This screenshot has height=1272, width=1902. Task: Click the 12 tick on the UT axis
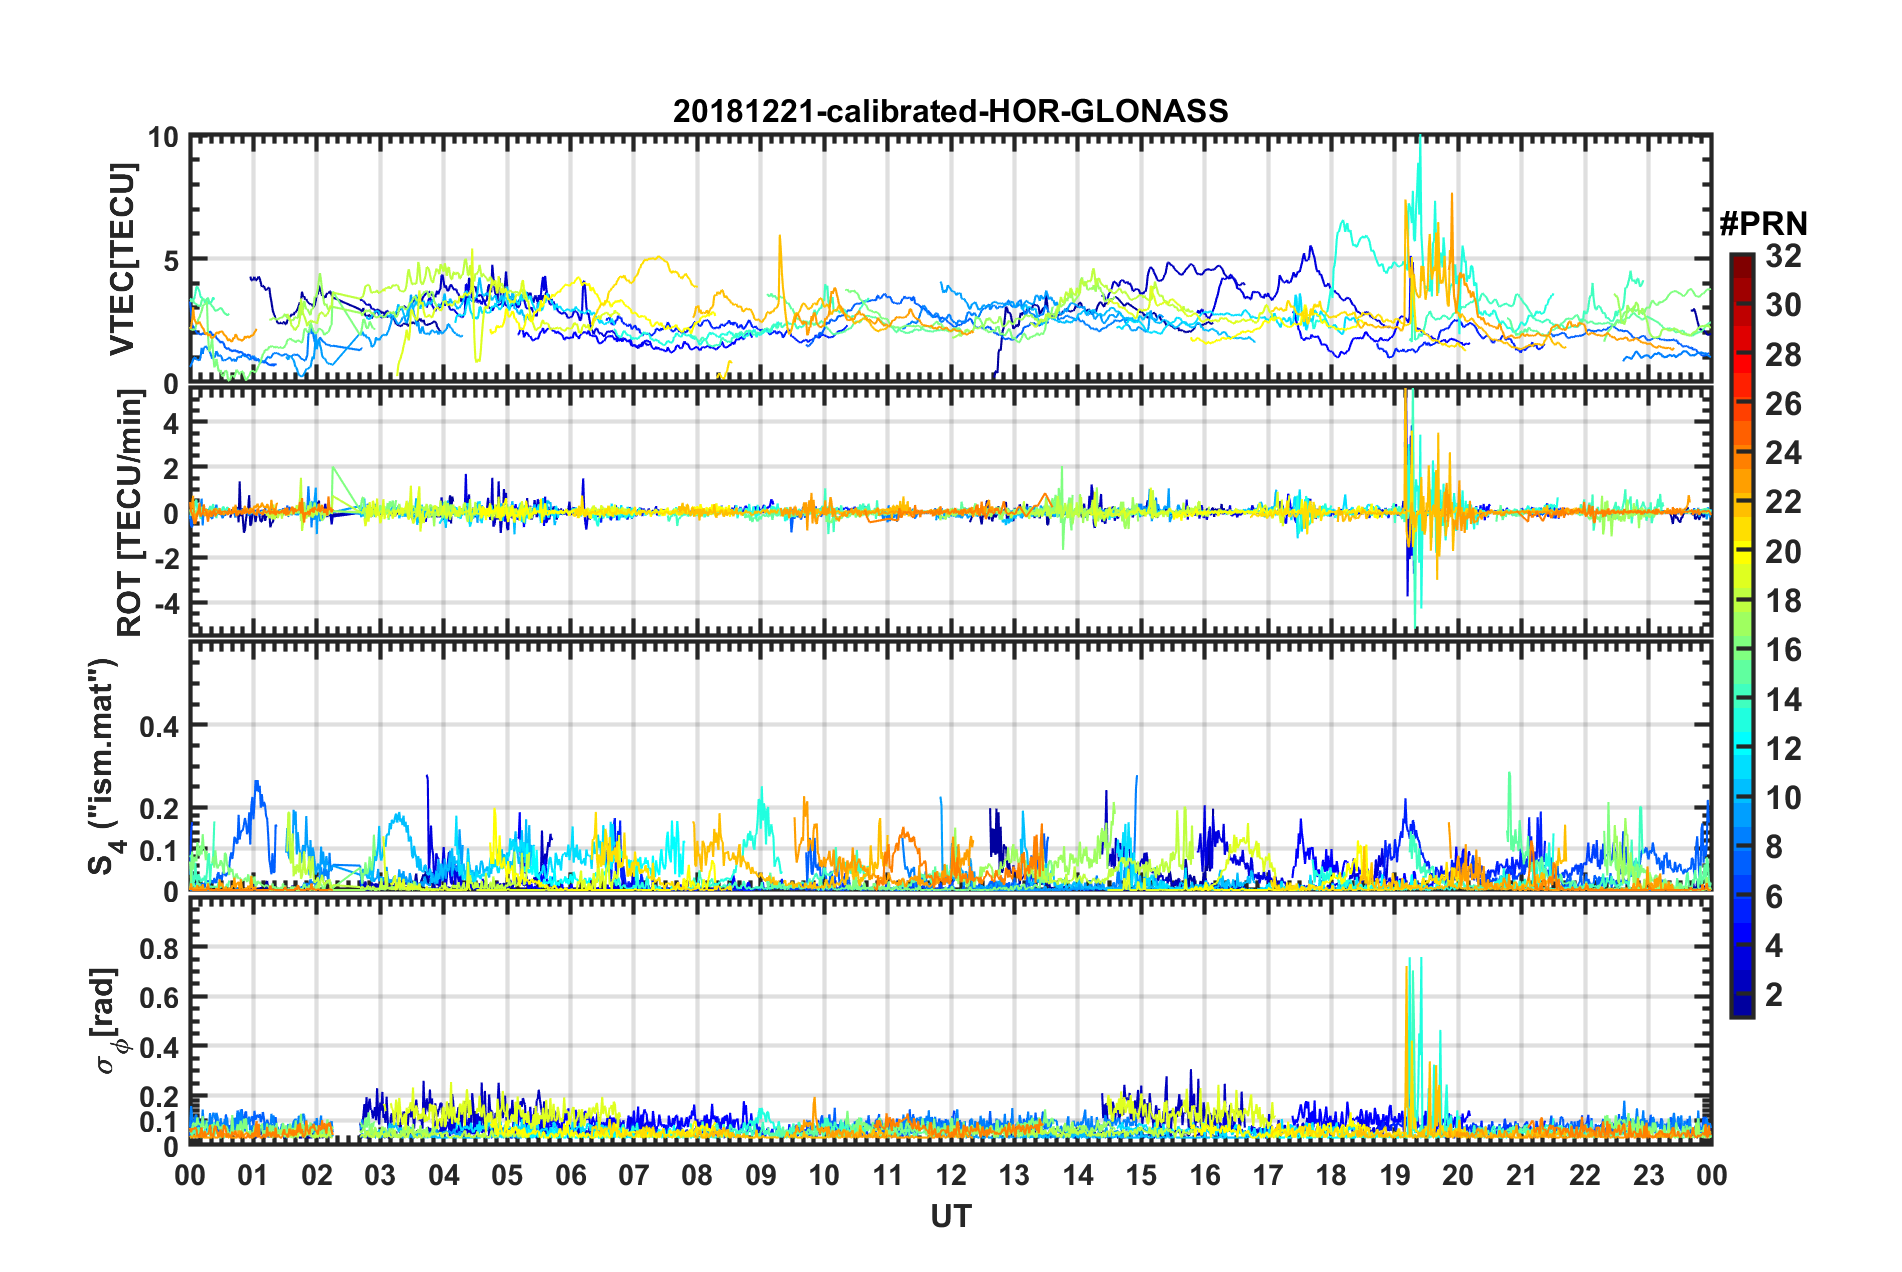(x=951, y=1175)
